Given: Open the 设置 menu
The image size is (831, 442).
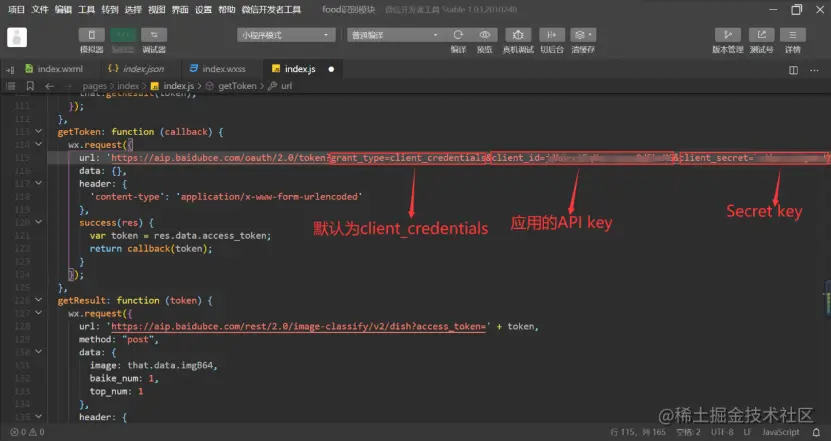Looking at the screenshot, I should pos(203,10).
